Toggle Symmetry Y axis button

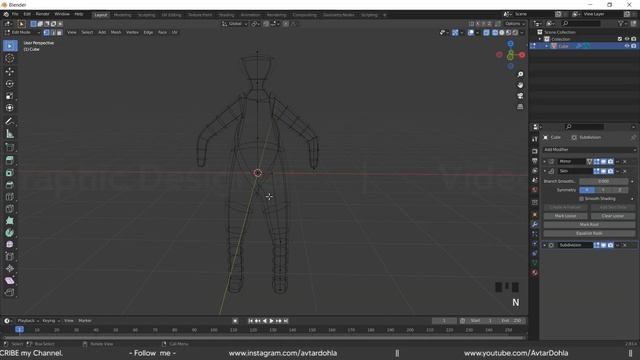click(603, 190)
